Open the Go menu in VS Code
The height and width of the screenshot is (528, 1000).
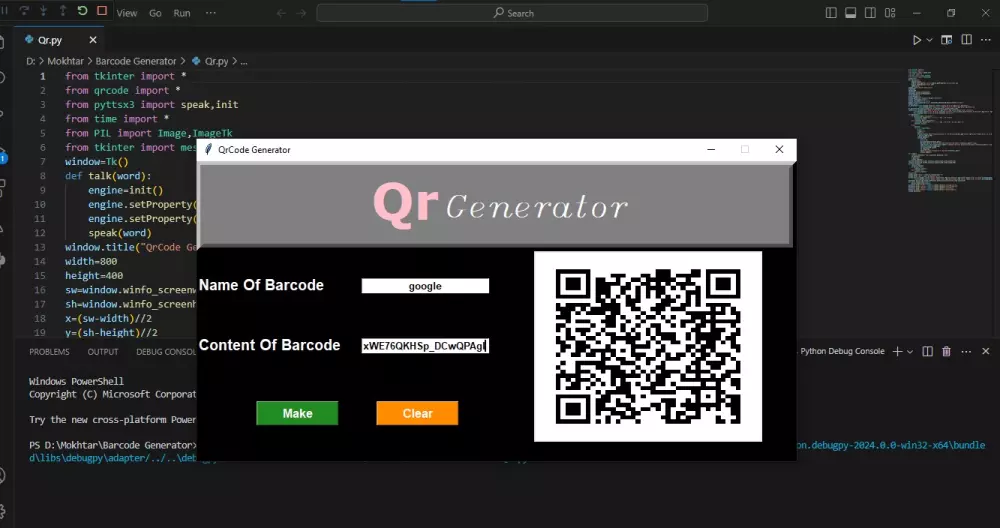[155, 13]
